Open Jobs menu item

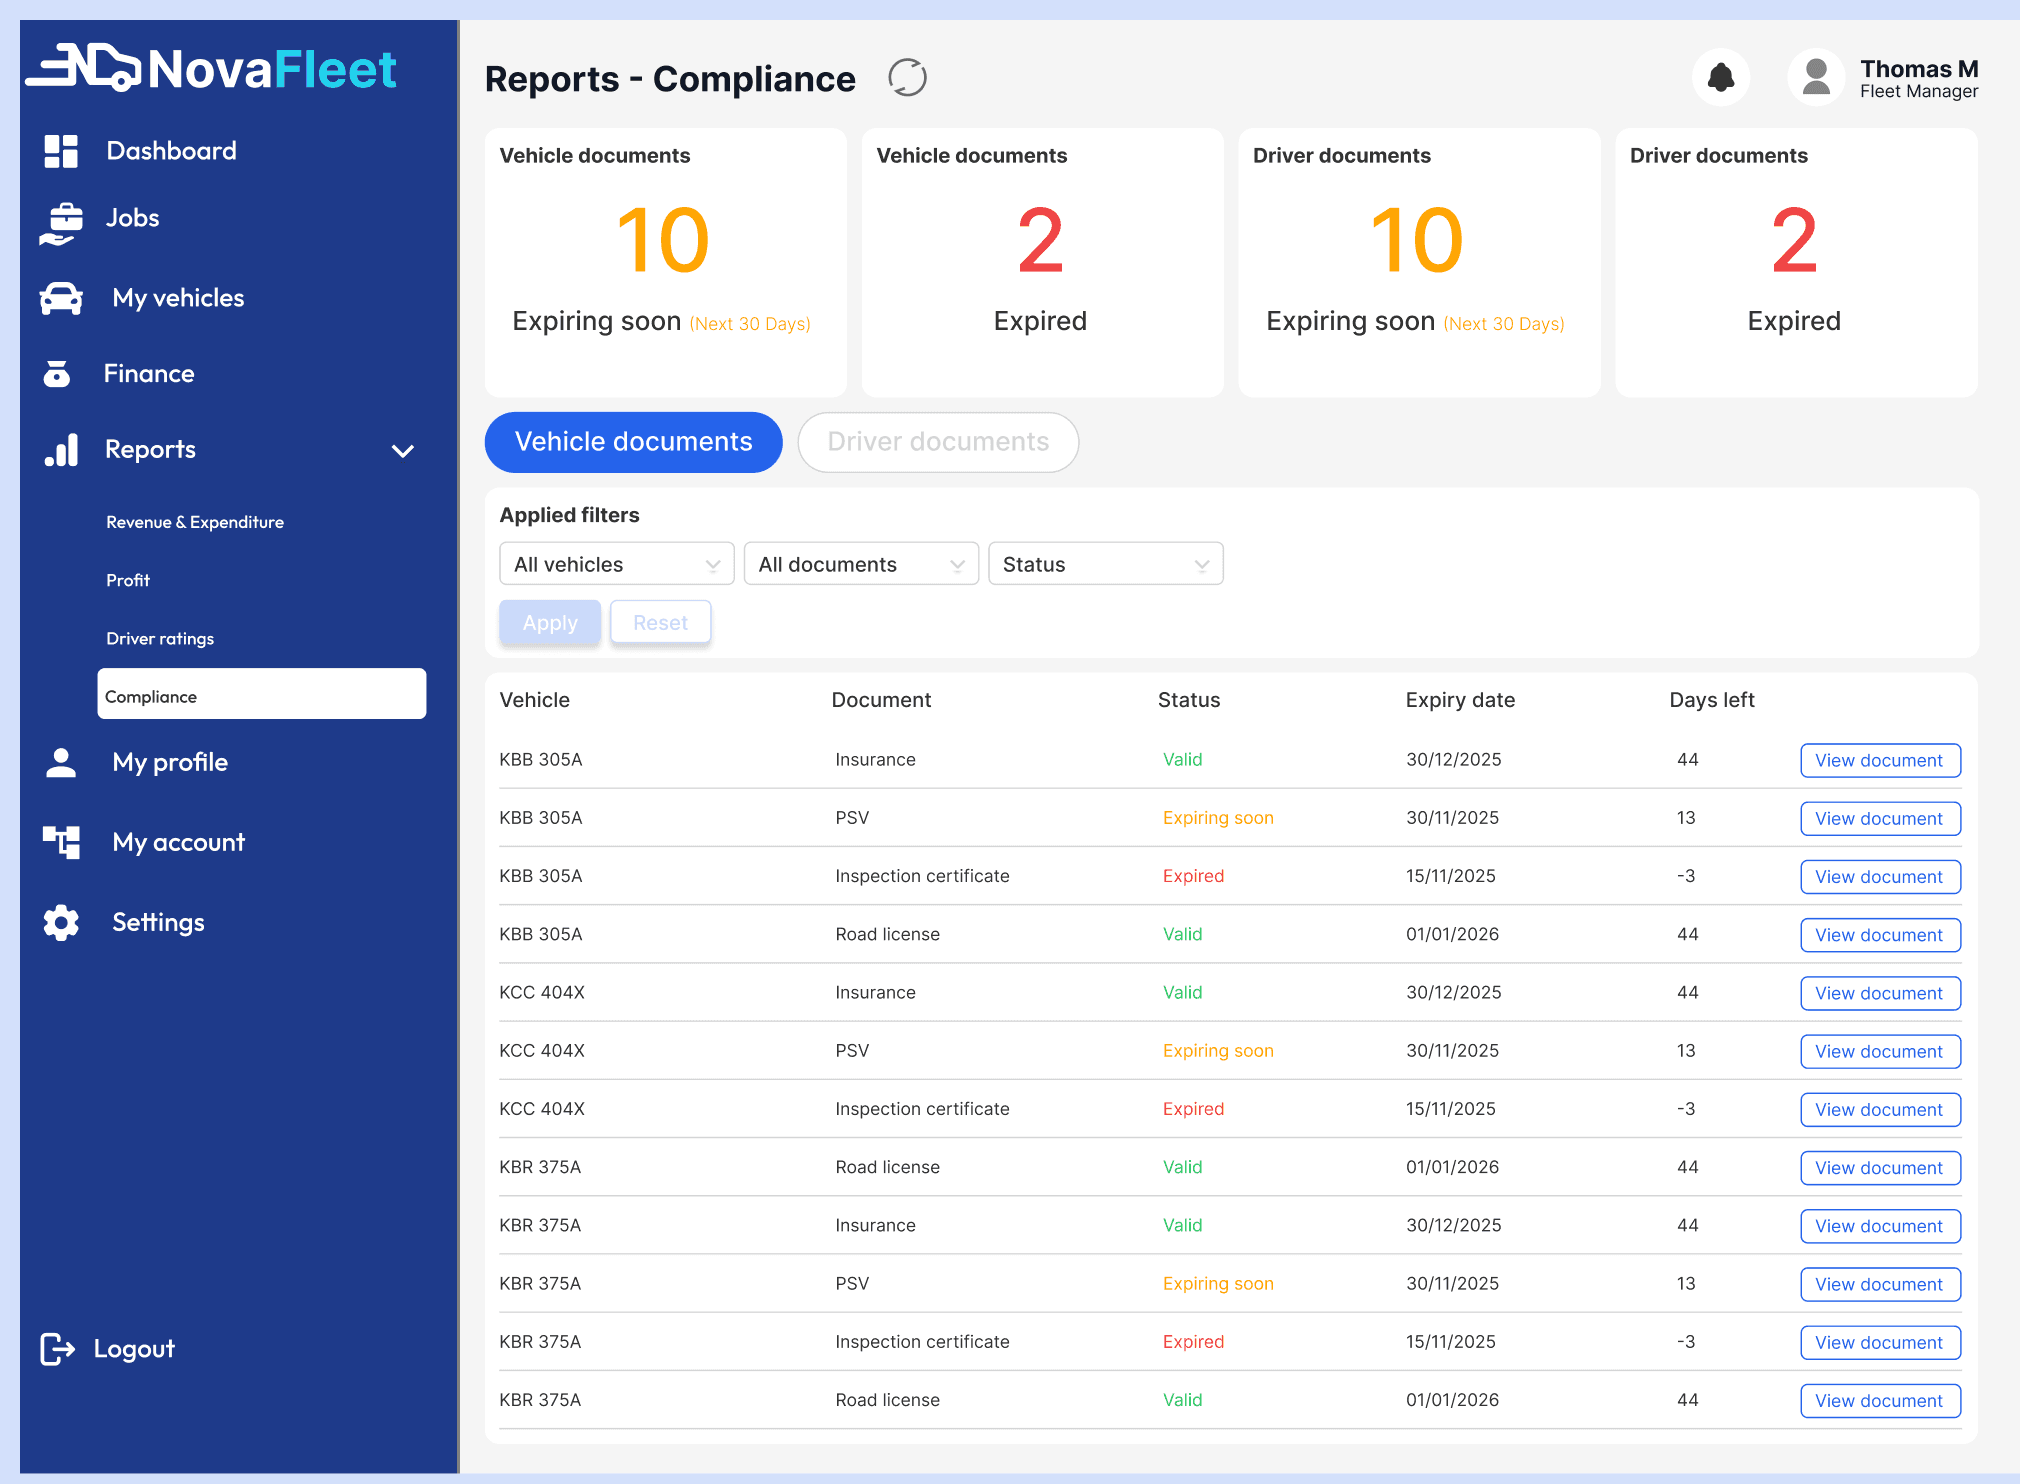pos(133,218)
